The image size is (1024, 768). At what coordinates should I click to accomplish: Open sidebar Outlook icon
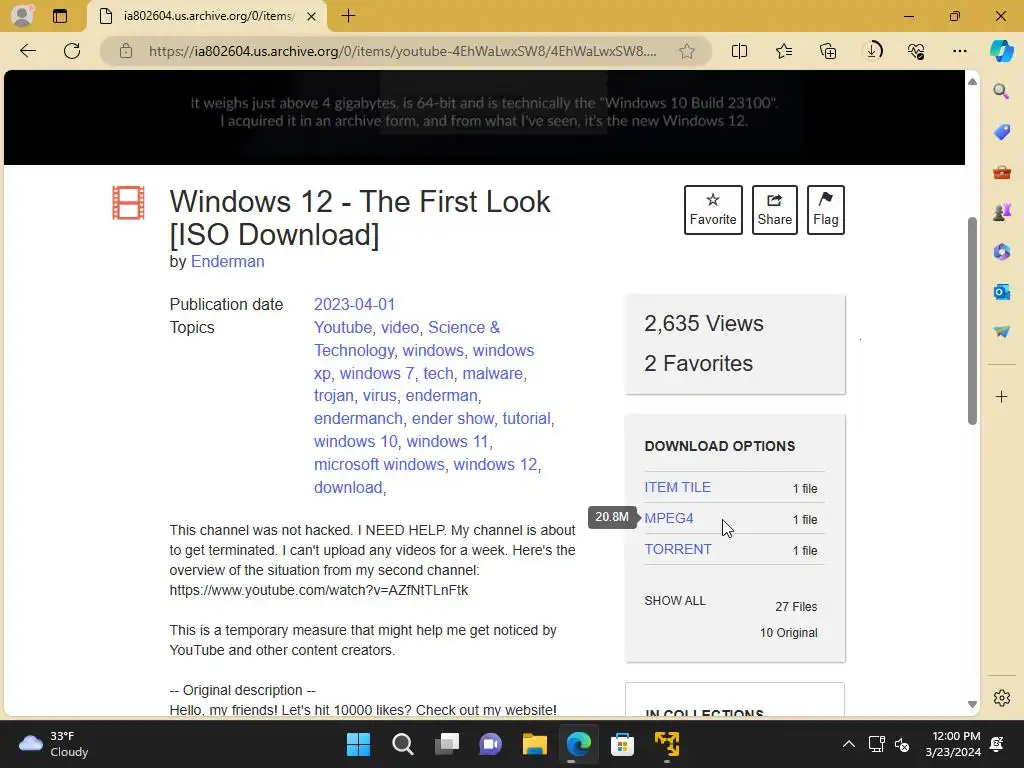[x=1001, y=291]
